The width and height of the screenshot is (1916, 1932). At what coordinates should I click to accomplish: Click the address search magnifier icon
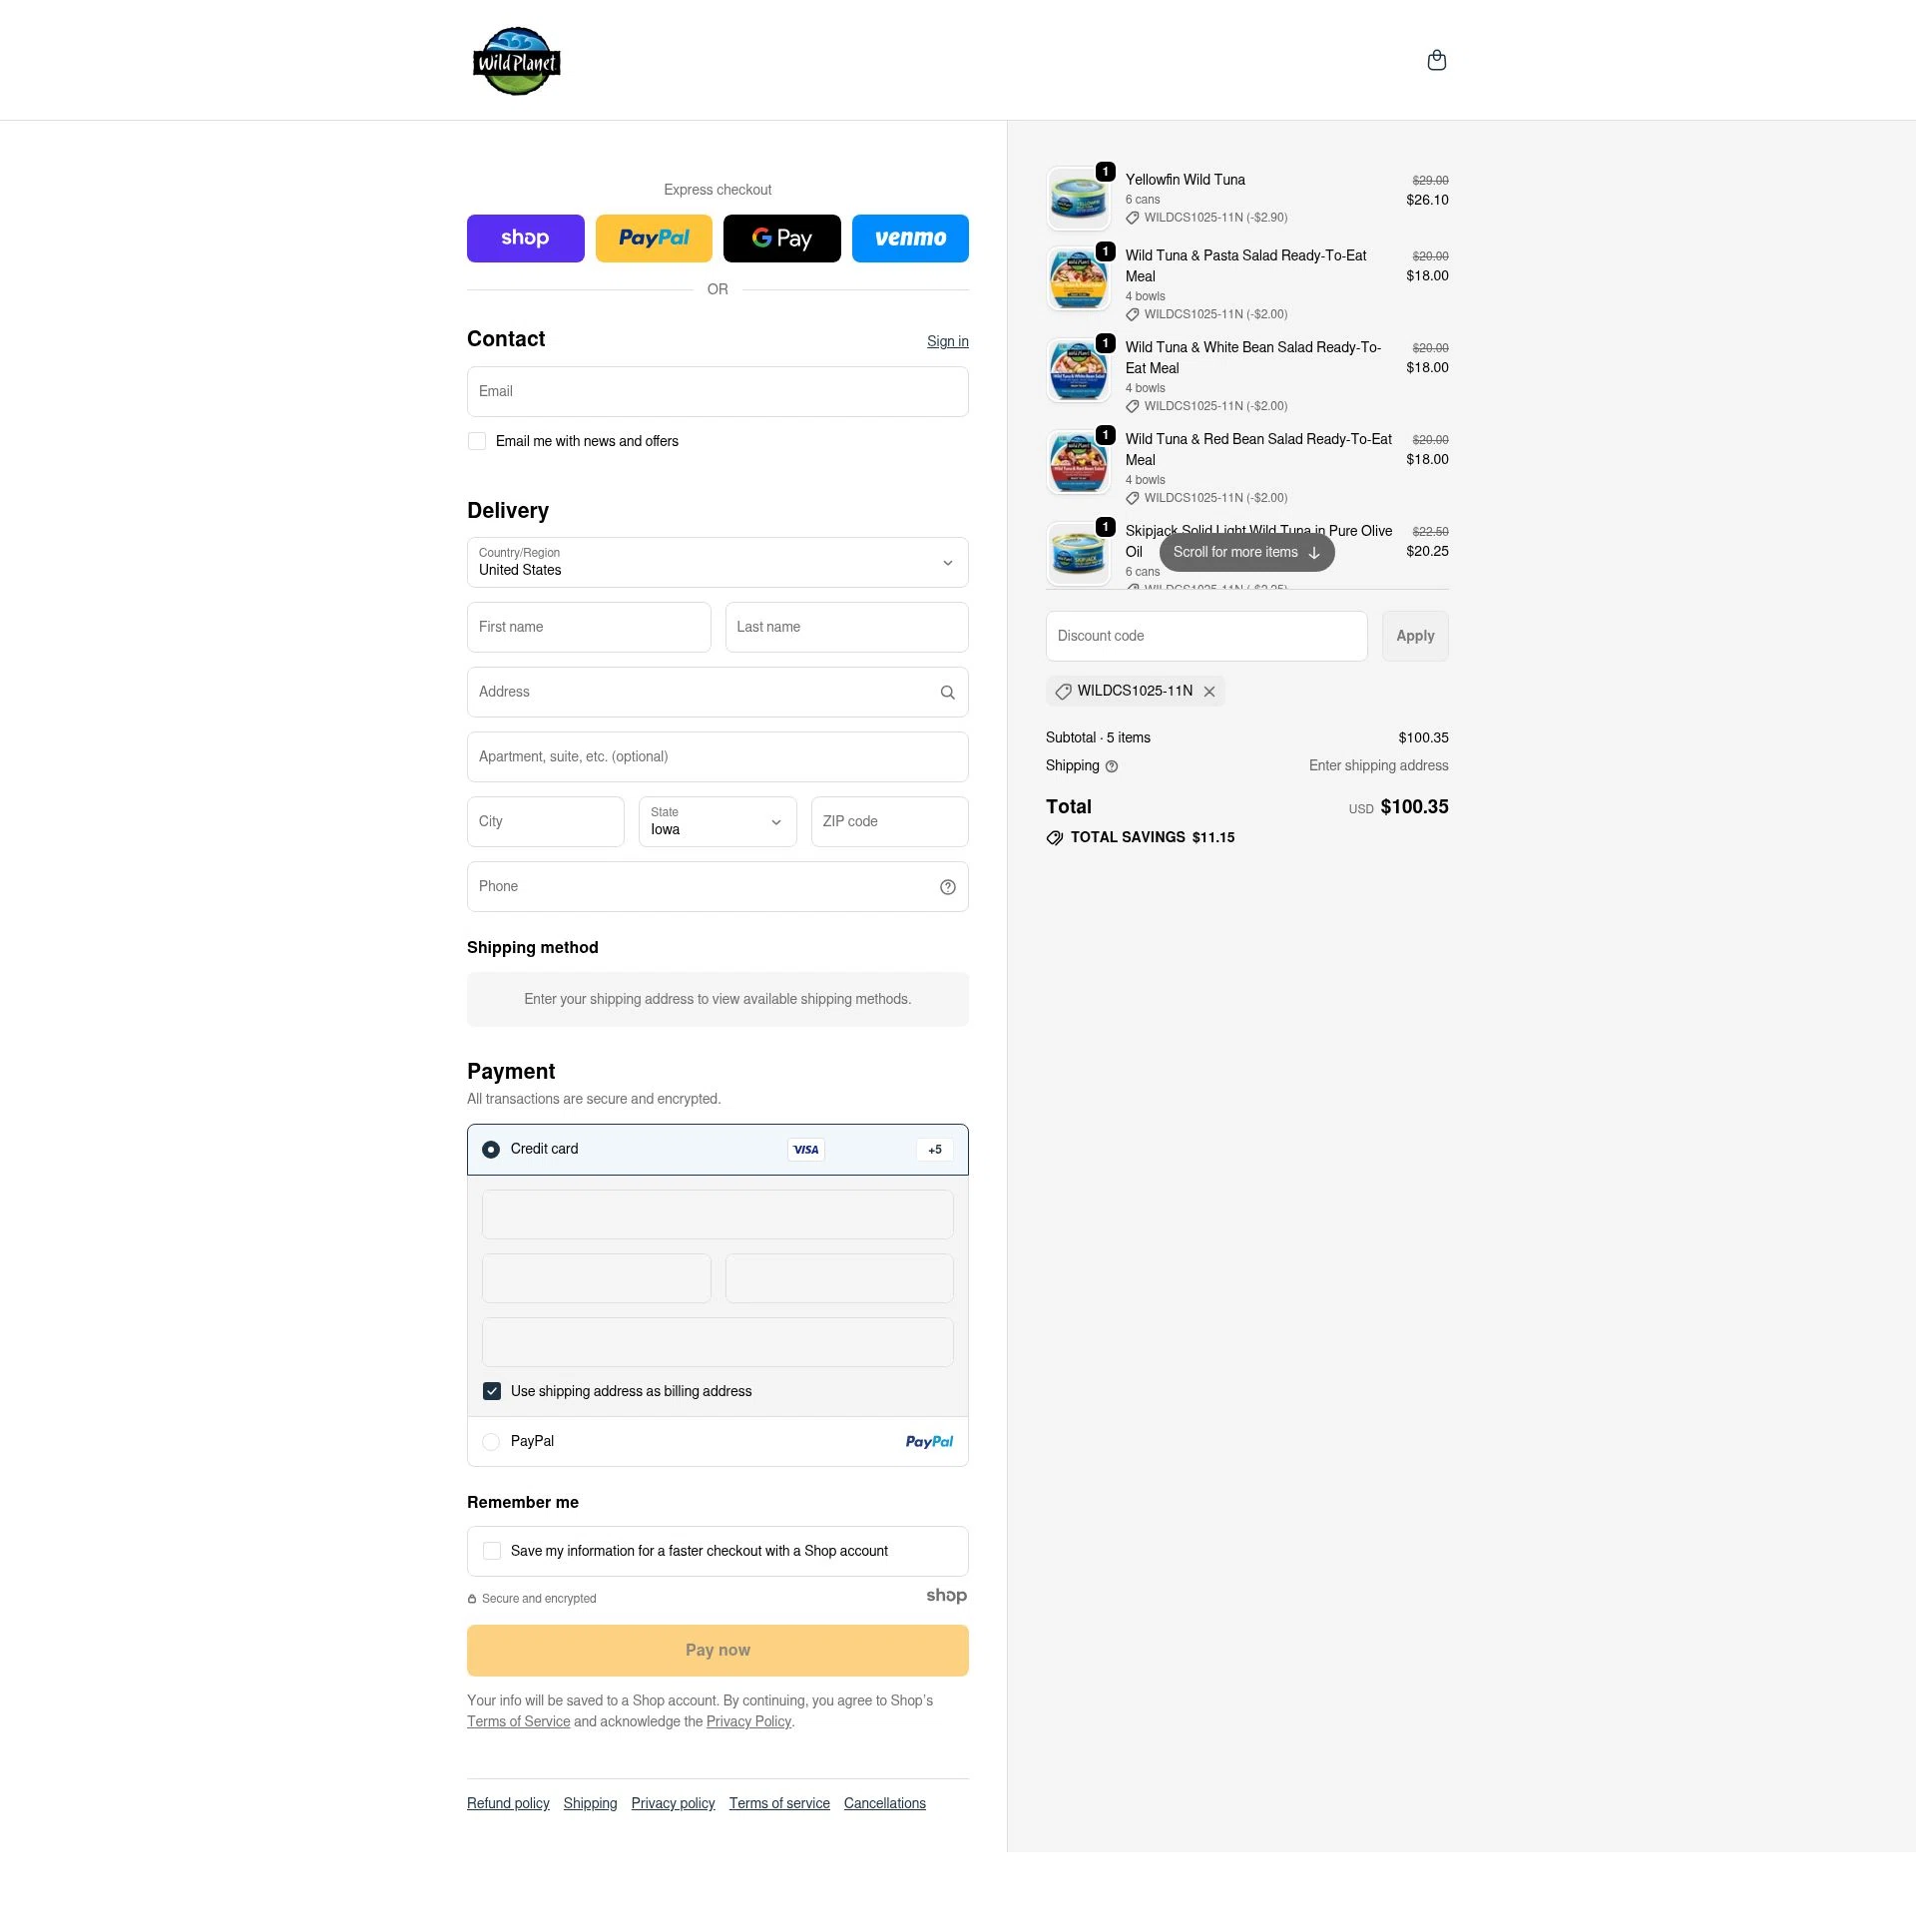pyautogui.click(x=946, y=692)
